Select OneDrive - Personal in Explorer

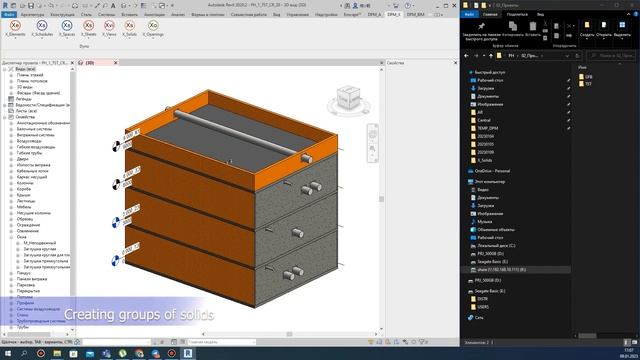click(x=492, y=171)
